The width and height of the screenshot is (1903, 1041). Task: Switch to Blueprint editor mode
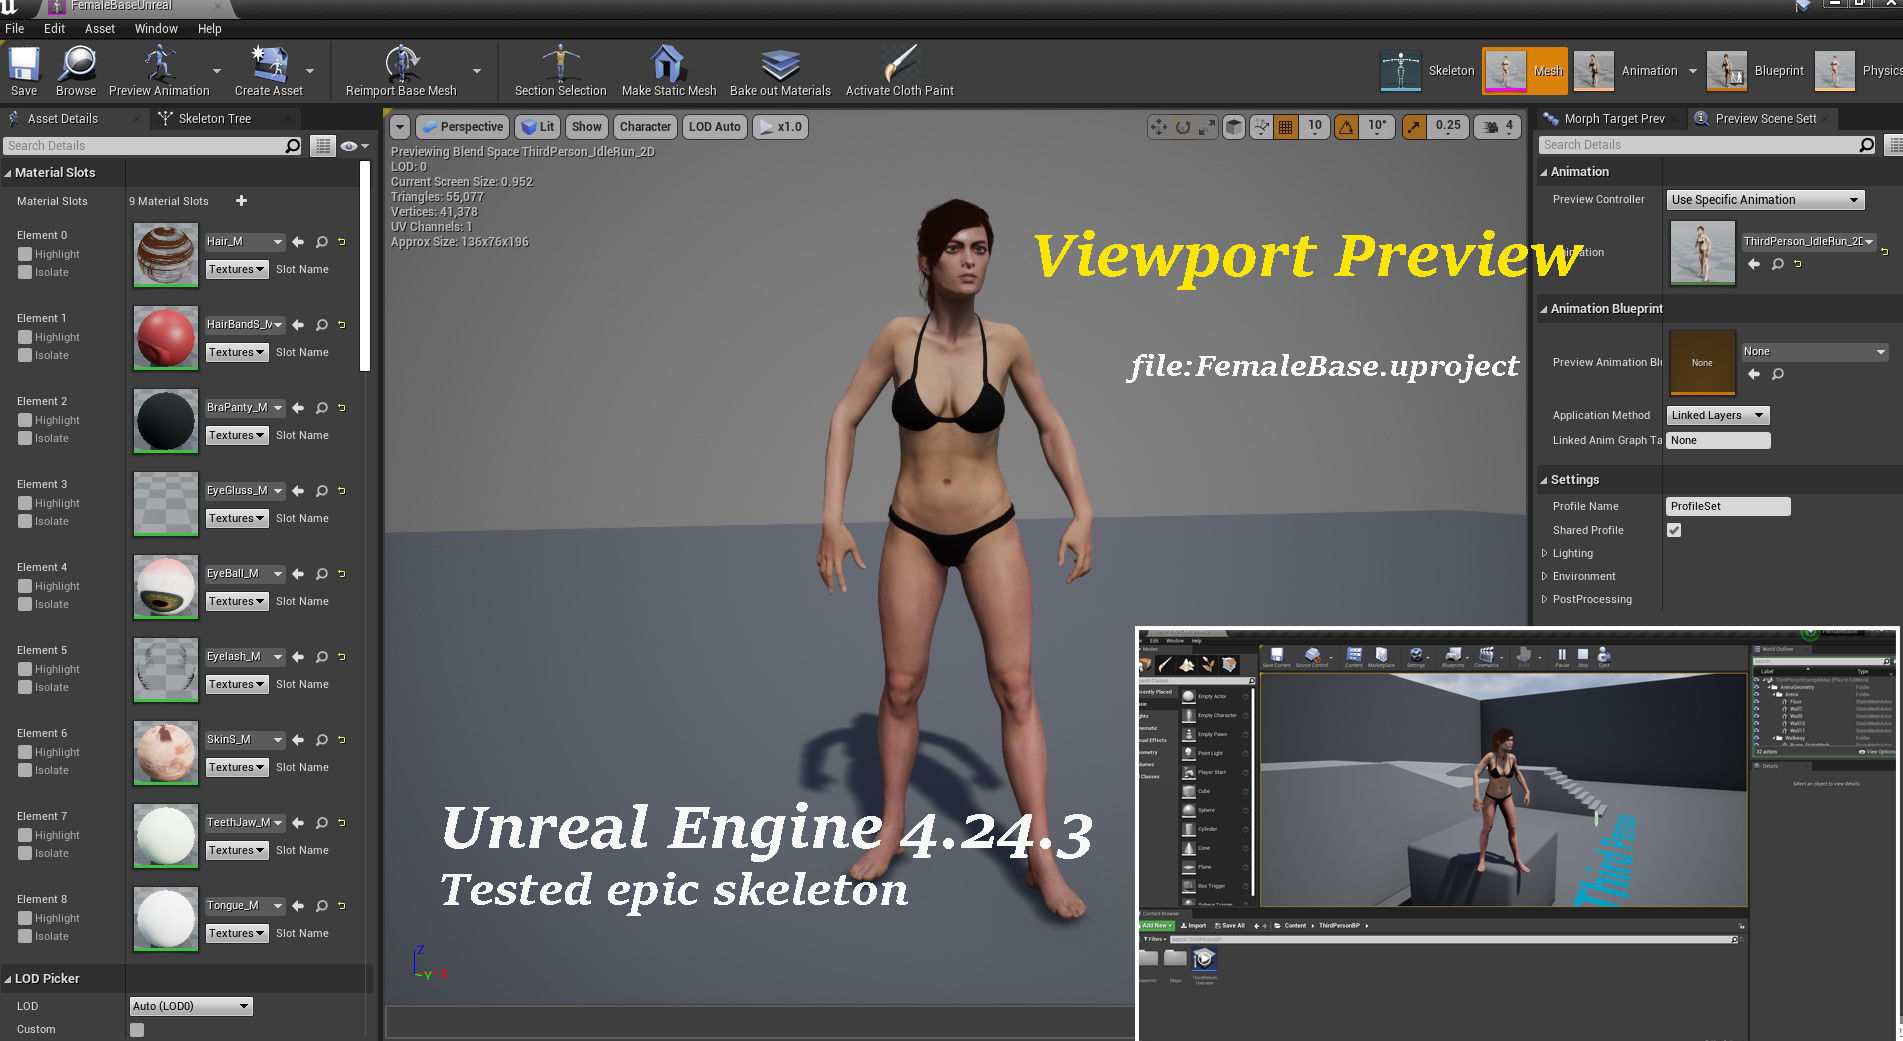coord(1757,71)
